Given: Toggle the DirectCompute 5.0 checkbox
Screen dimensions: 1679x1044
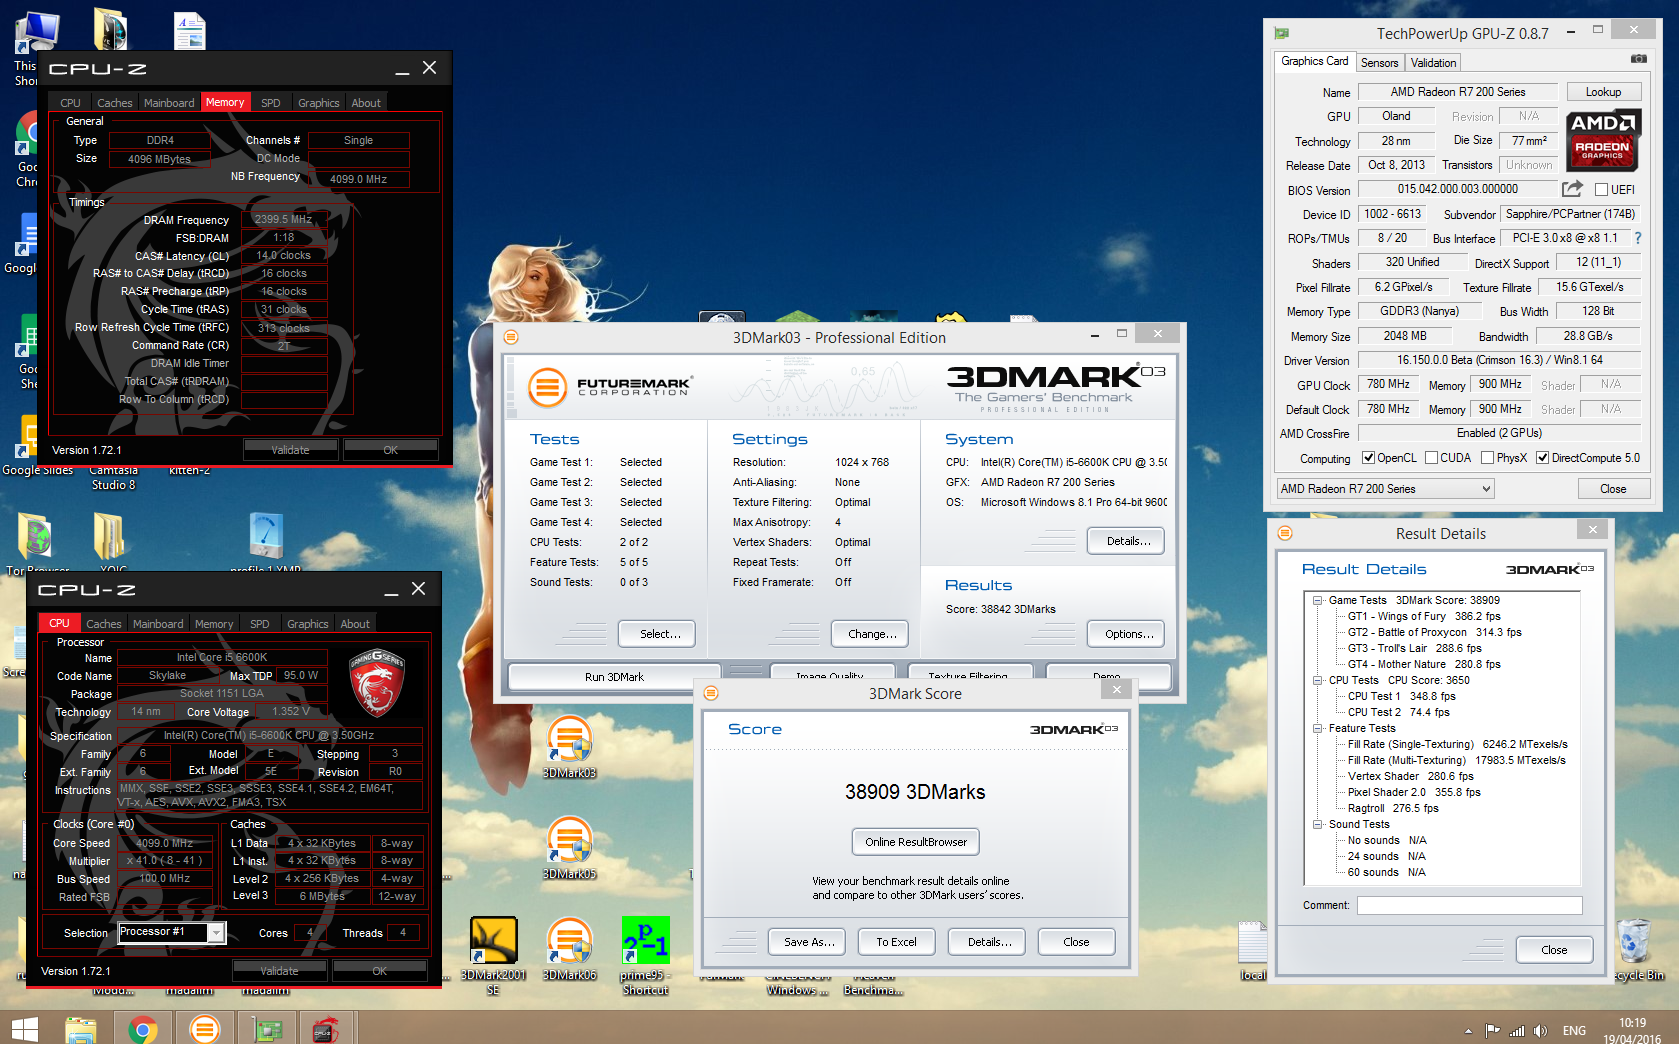Looking at the screenshot, I should [1542, 458].
